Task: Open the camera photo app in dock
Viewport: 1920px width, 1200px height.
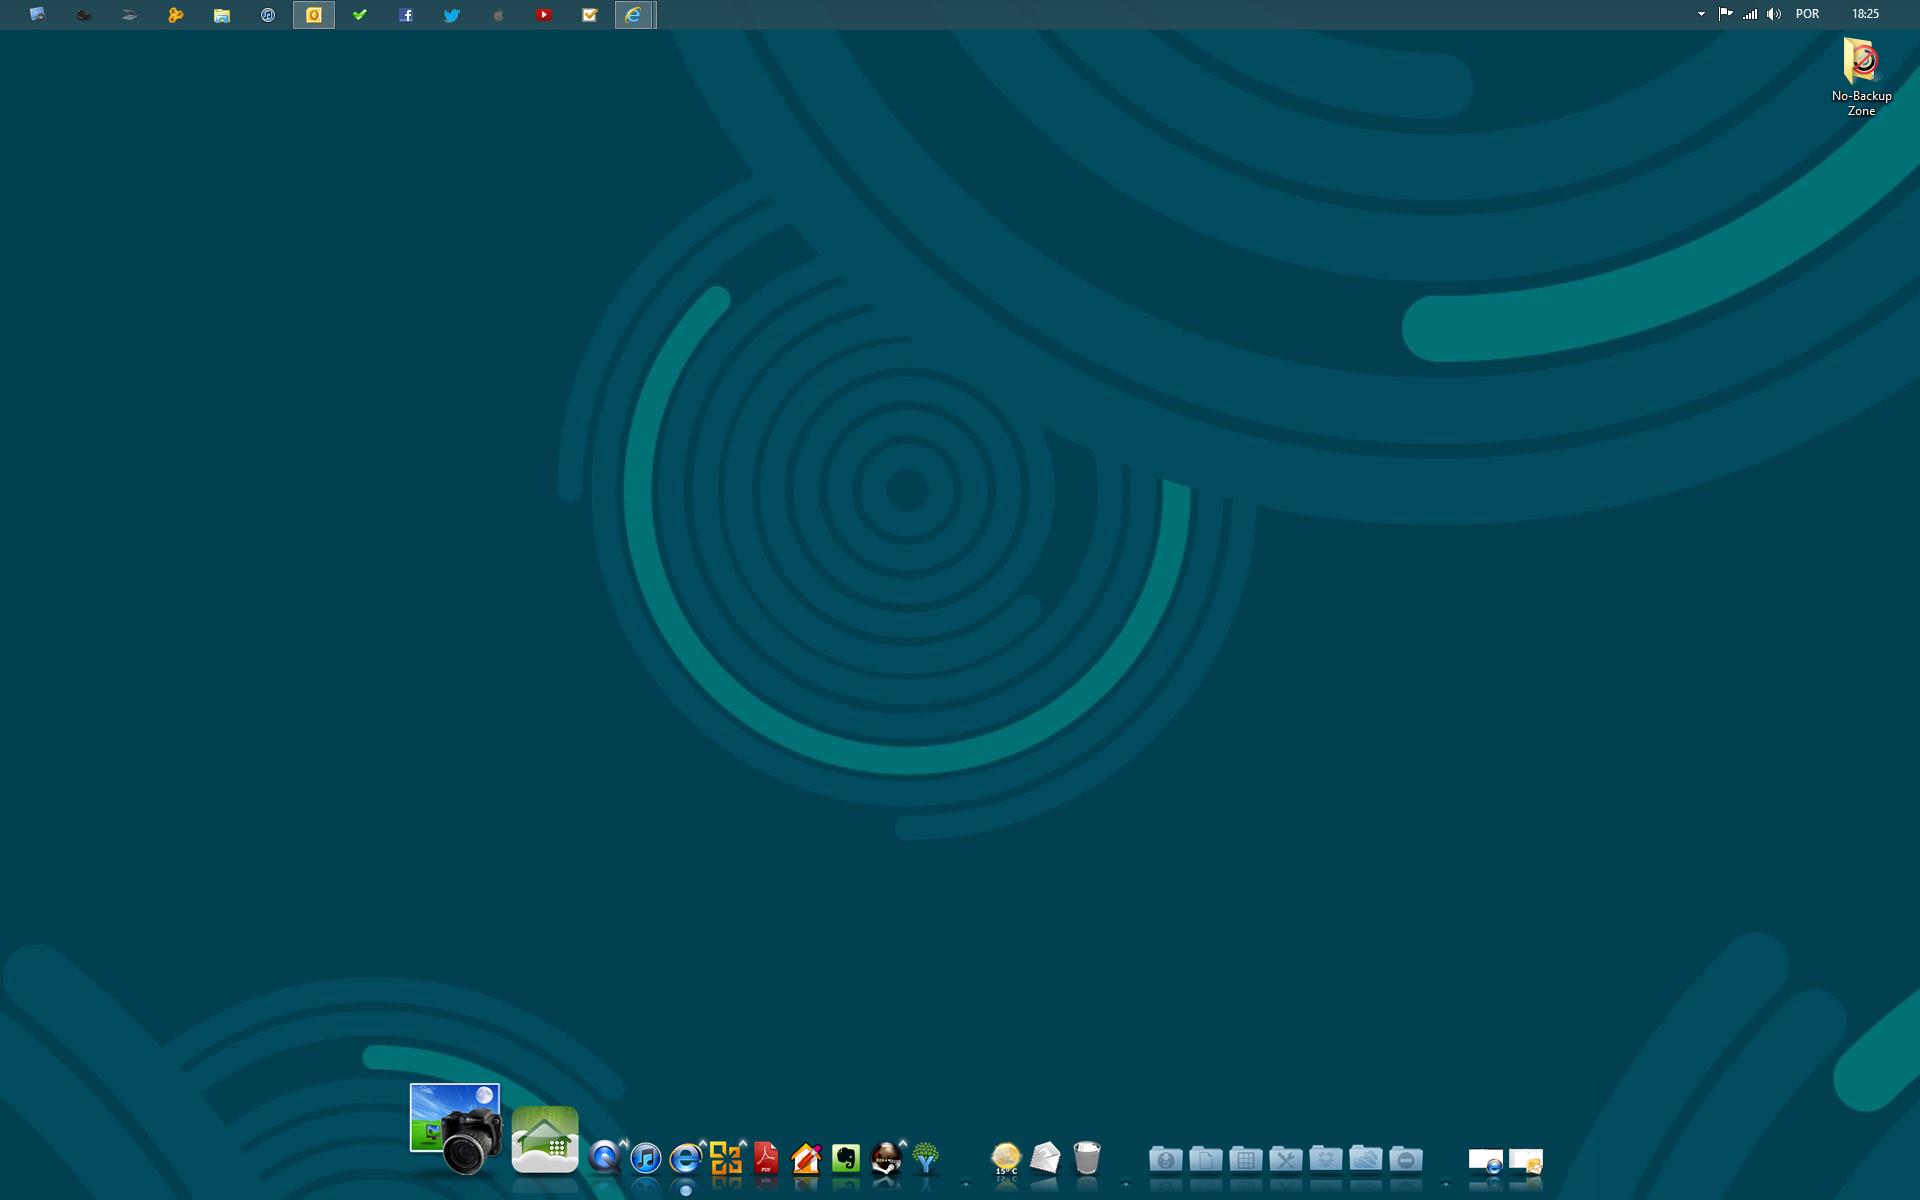Action: [456, 1130]
